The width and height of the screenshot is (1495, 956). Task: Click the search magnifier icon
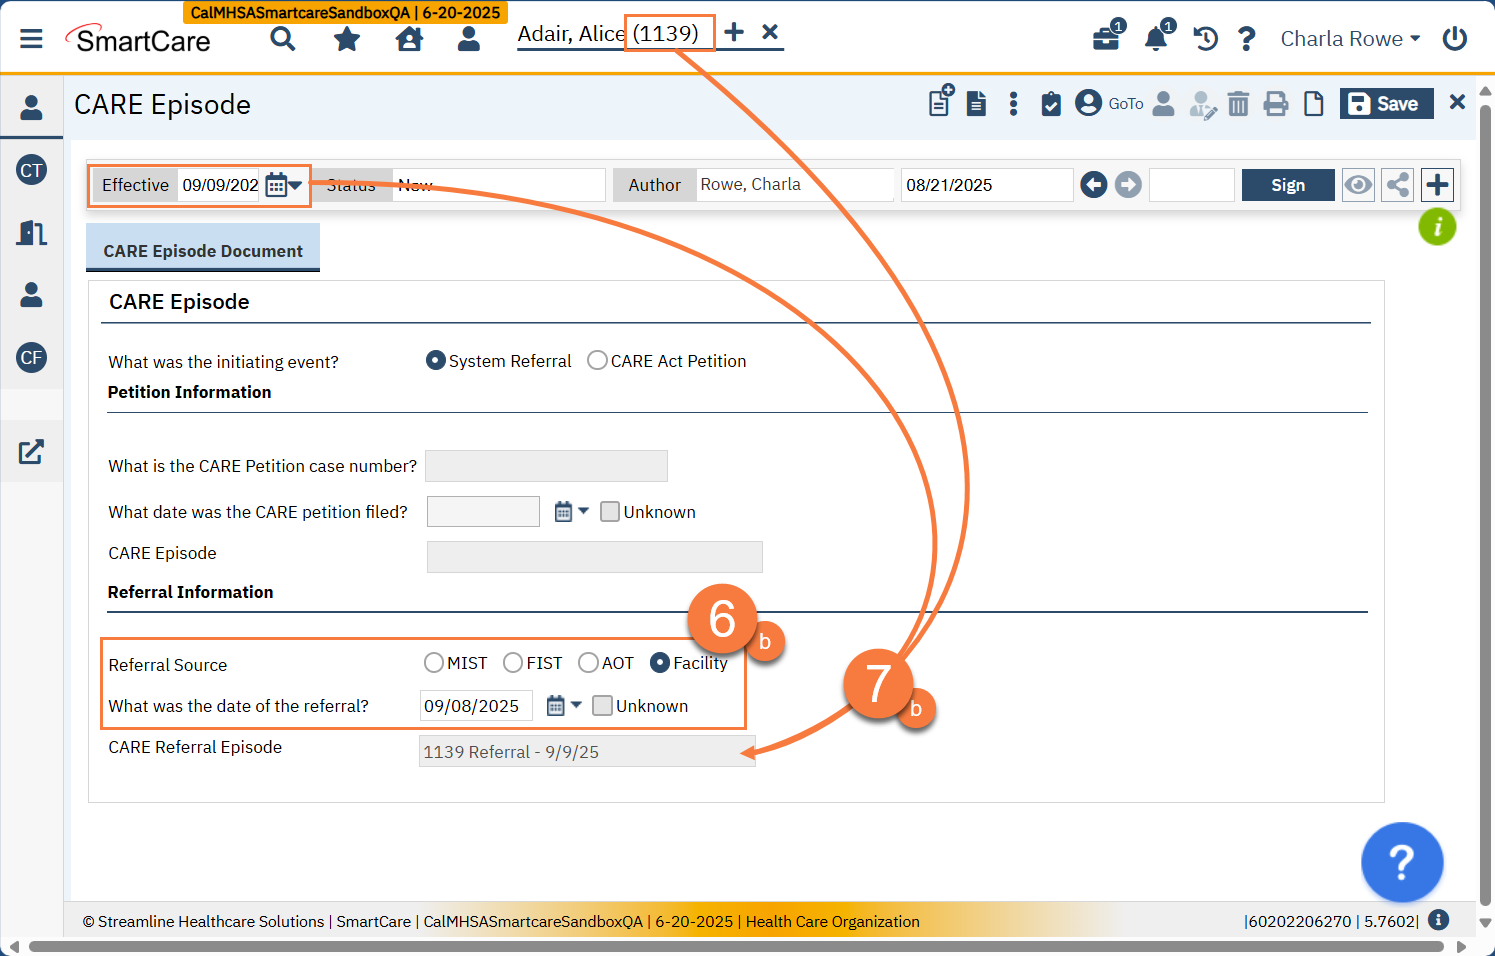(283, 39)
